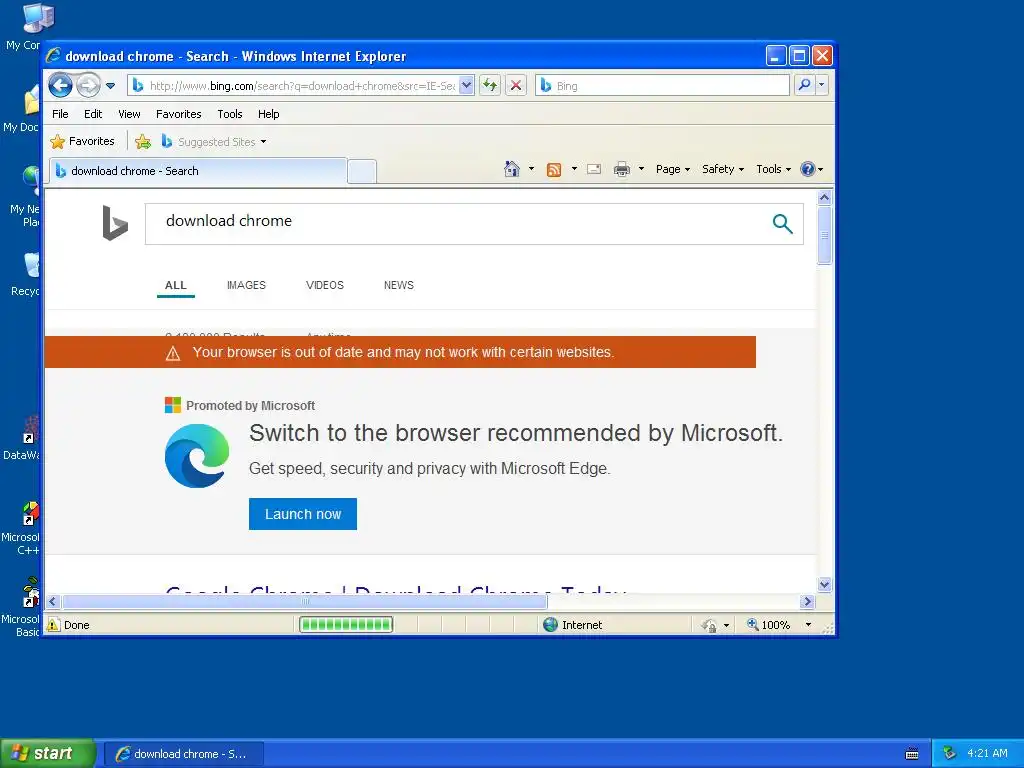1024x768 pixels.
Task: Expand the zoom level dropdown arrow
Action: point(808,625)
